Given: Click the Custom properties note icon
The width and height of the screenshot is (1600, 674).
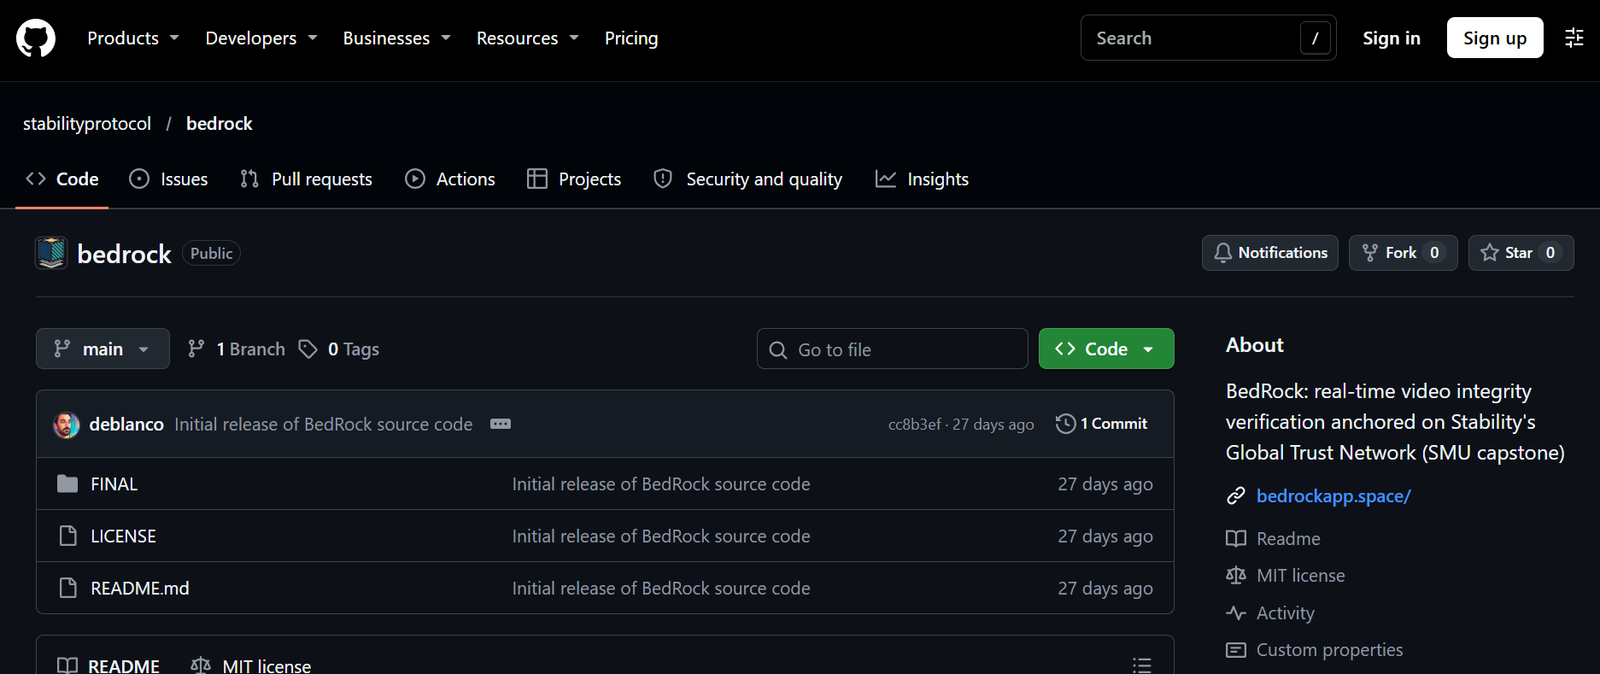Looking at the screenshot, I should (x=1236, y=650).
